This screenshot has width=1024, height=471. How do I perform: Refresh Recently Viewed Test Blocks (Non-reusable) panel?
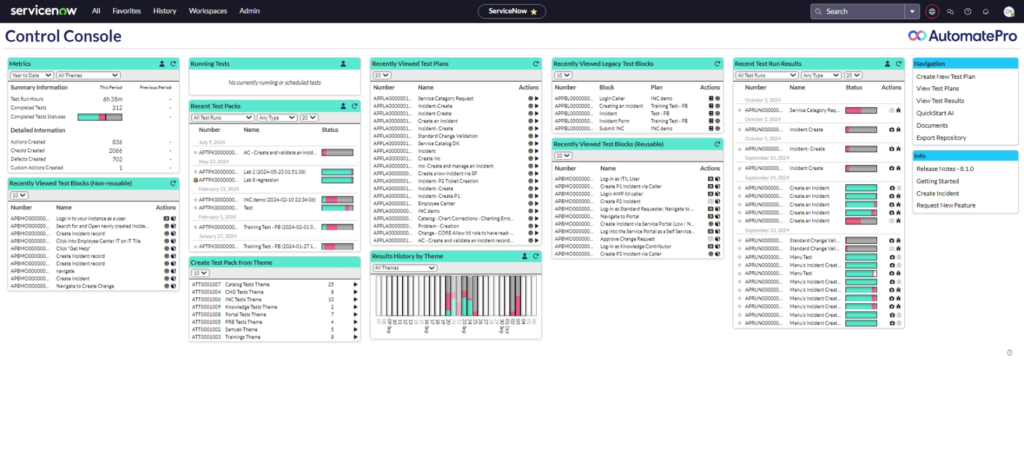pyautogui.click(x=173, y=184)
